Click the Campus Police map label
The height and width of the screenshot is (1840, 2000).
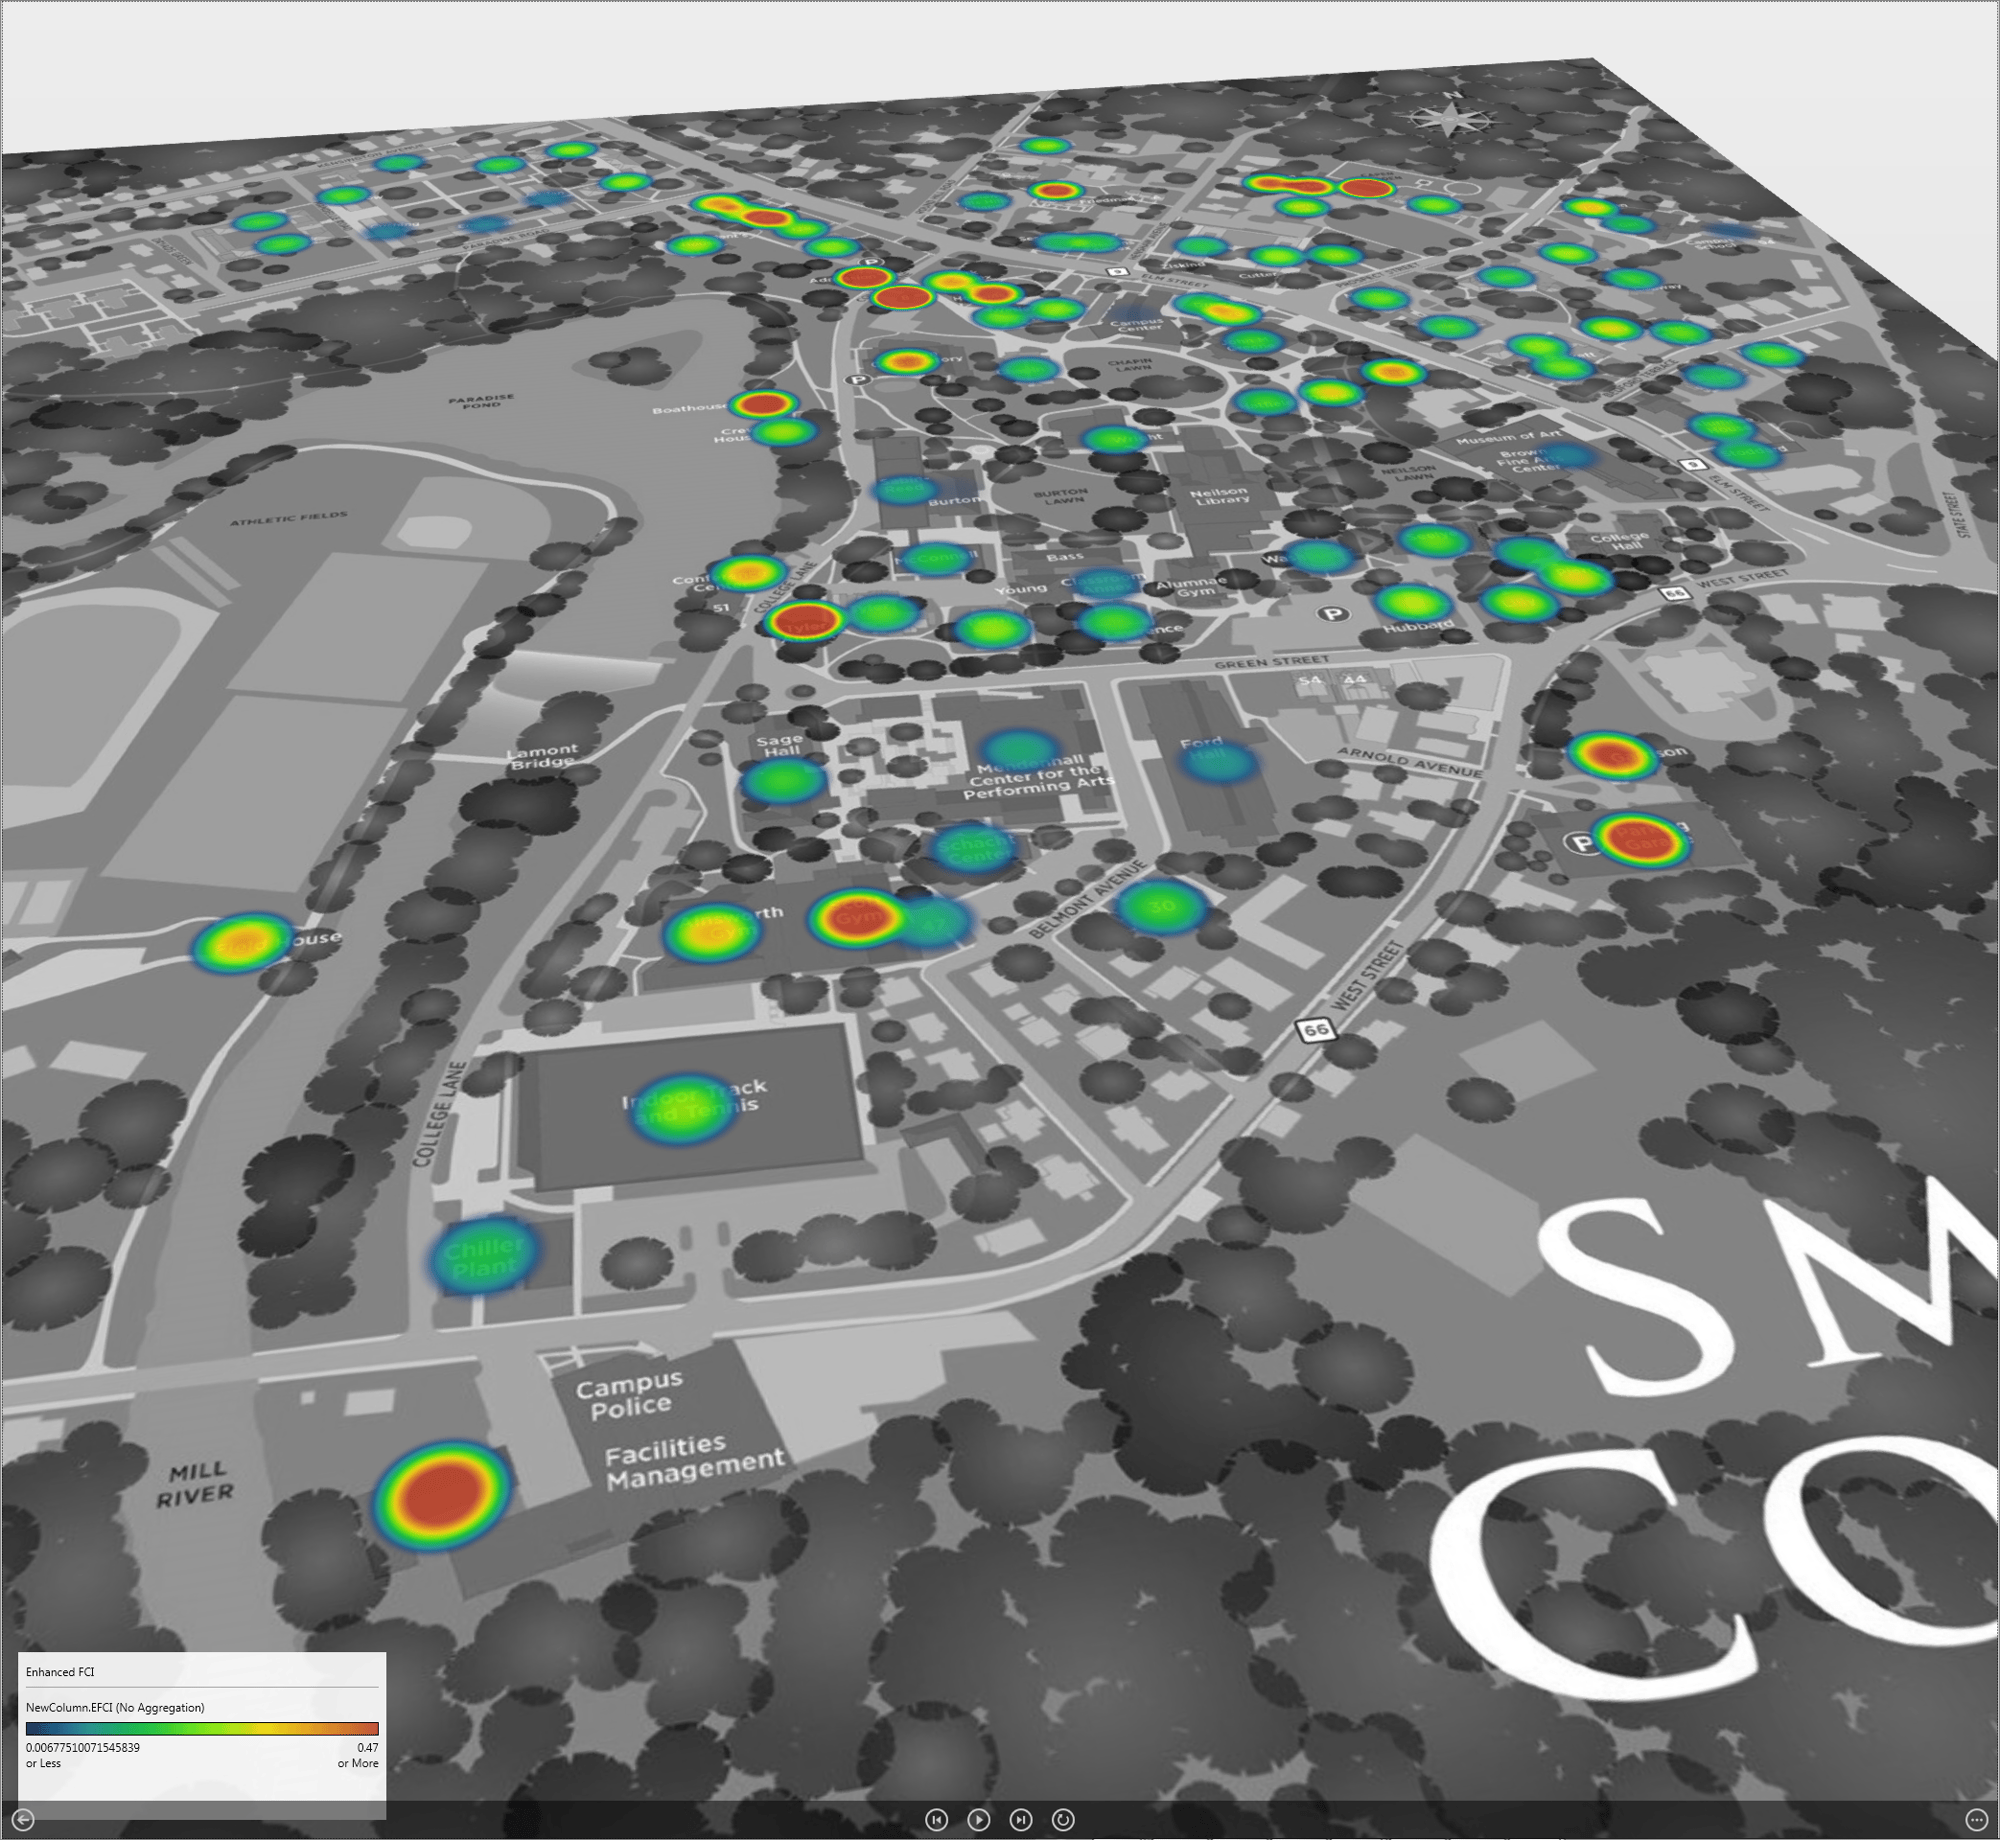click(x=629, y=1396)
